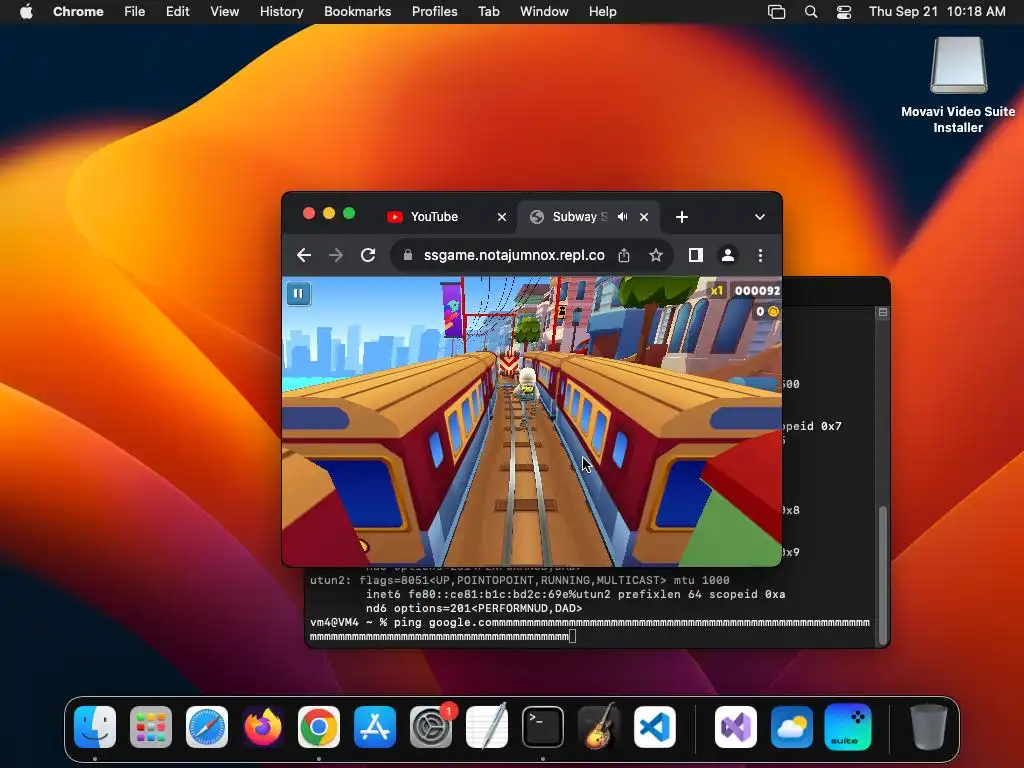Open the Window menu
The height and width of the screenshot is (768, 1024).
coord(544,12)
